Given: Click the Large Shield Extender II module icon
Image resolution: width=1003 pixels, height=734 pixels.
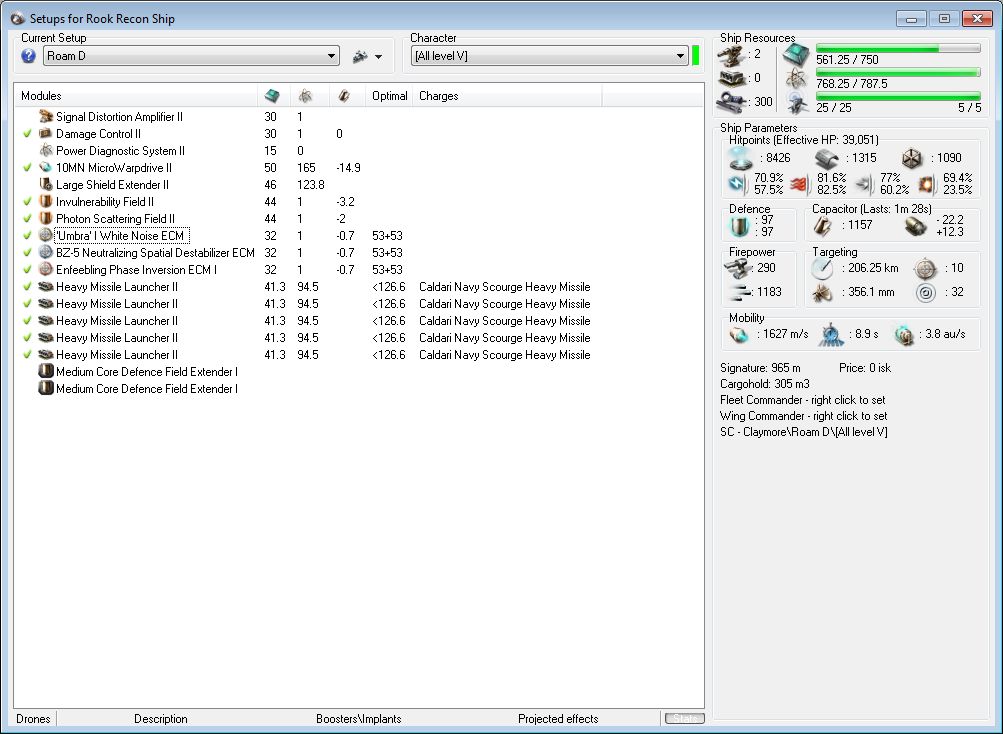Looking at the screenshot, I should [x=45, y=184].
